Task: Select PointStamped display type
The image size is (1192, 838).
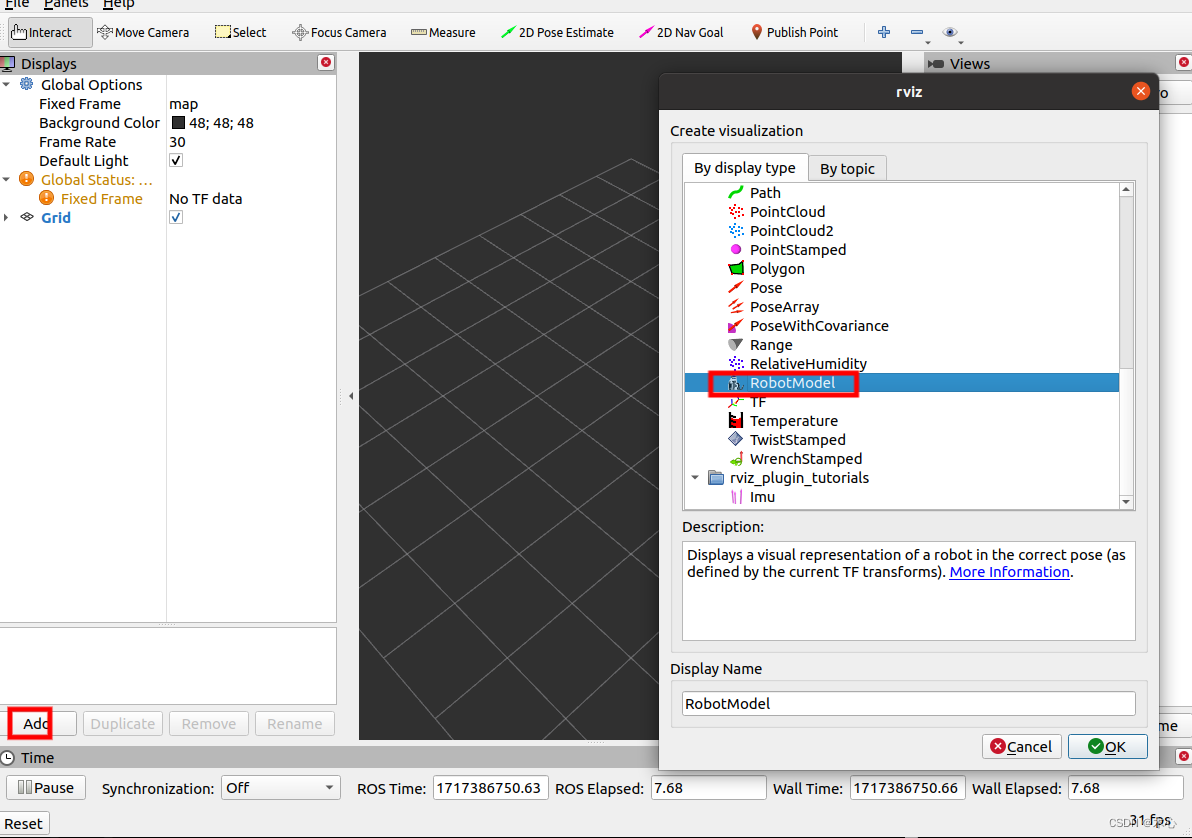Action: pos(797,249)
